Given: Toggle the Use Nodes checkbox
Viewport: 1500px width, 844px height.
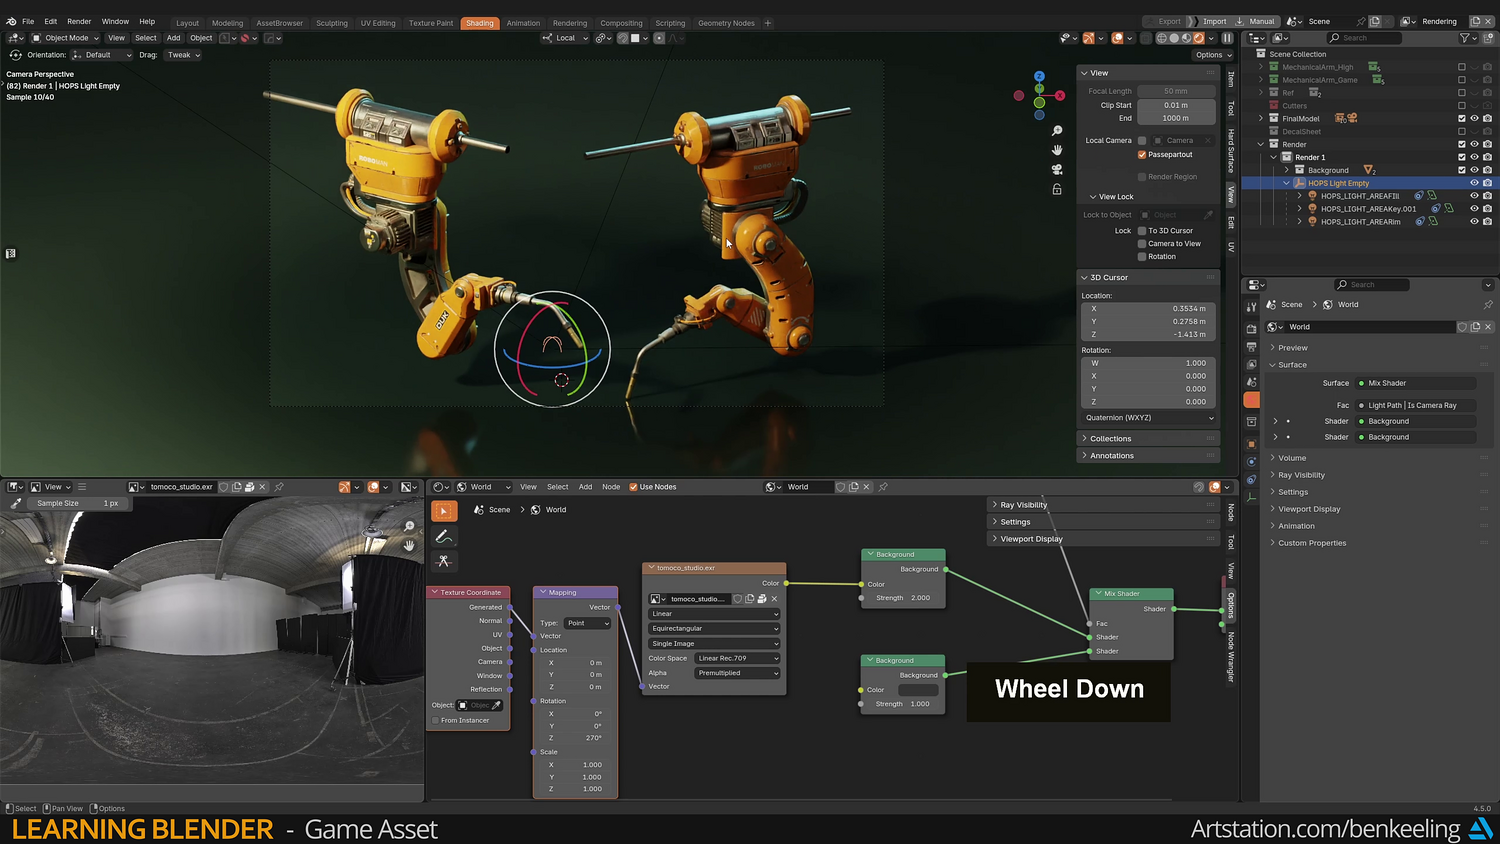Looking at the screenshot, I should tap(633, 487).
